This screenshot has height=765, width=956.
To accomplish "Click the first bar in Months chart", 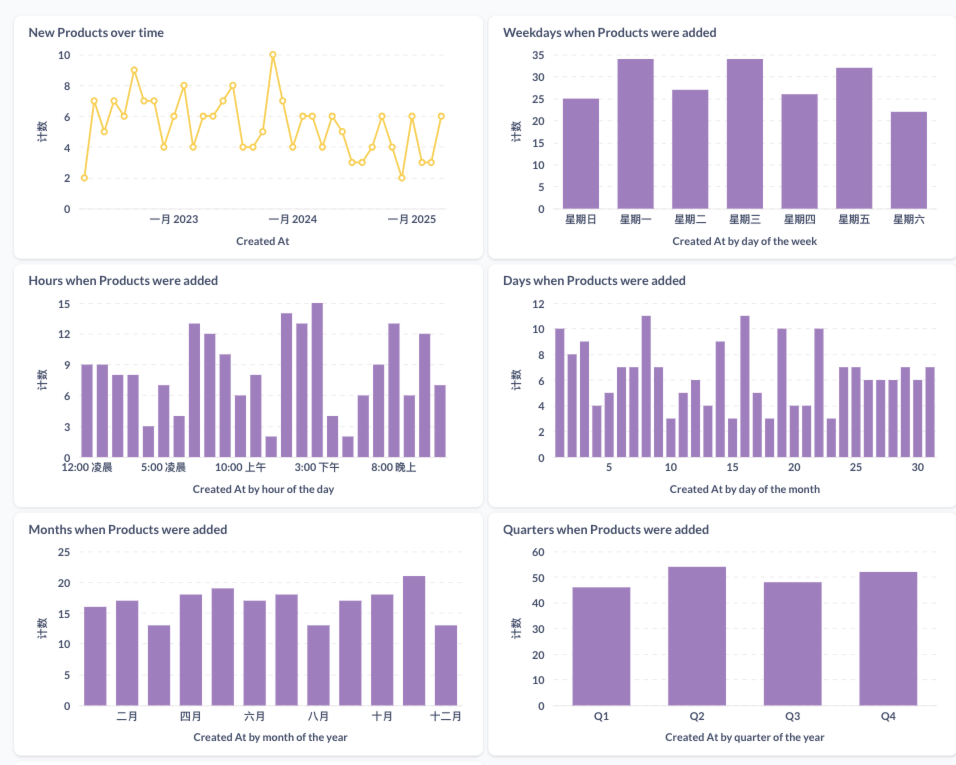I will (95, 656).
